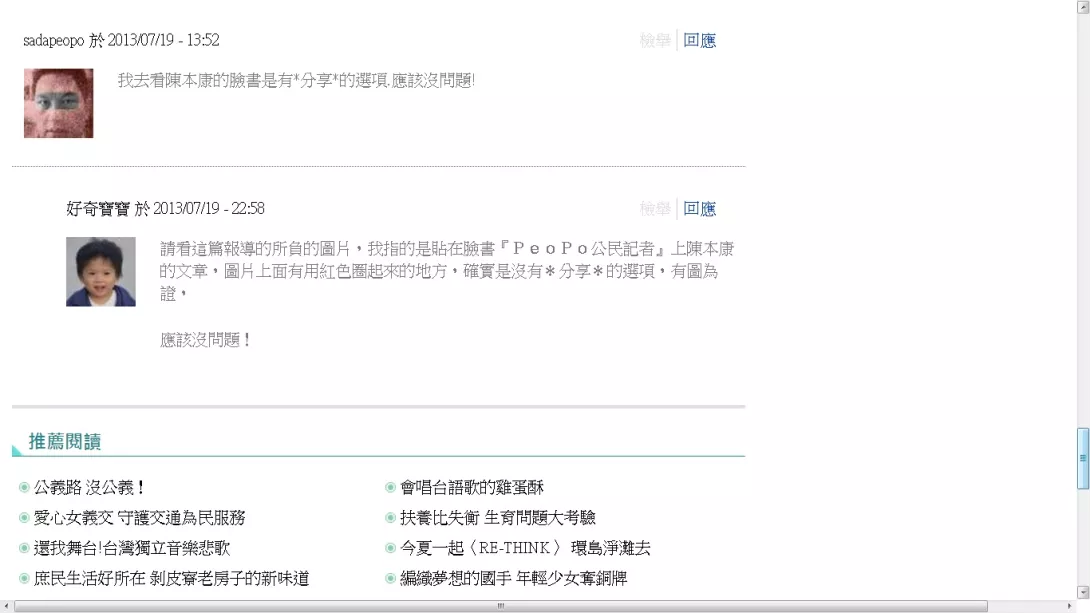Open 還我舞台!台灣獨立音樂悲歌 article

pos(132,548)
